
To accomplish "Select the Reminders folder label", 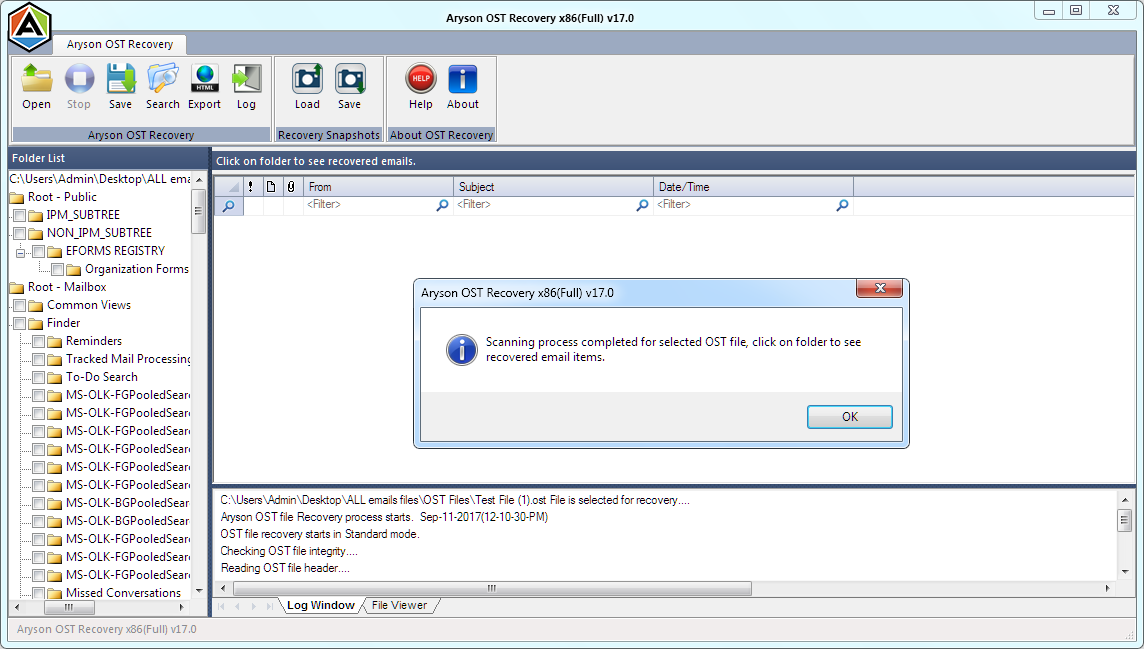I will tap(93, 341).
